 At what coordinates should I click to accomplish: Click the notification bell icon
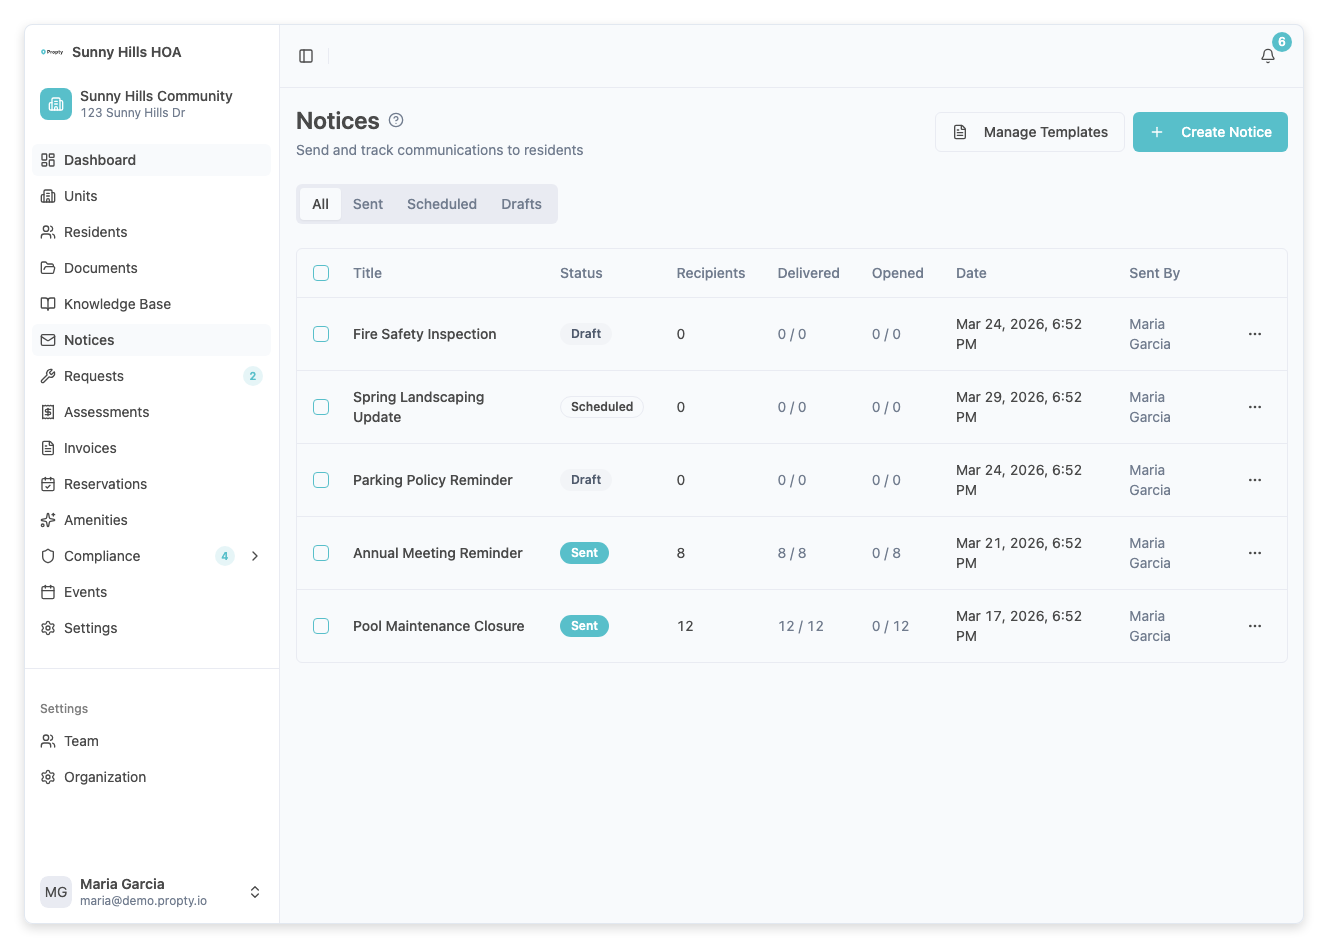coord(1267,57)
